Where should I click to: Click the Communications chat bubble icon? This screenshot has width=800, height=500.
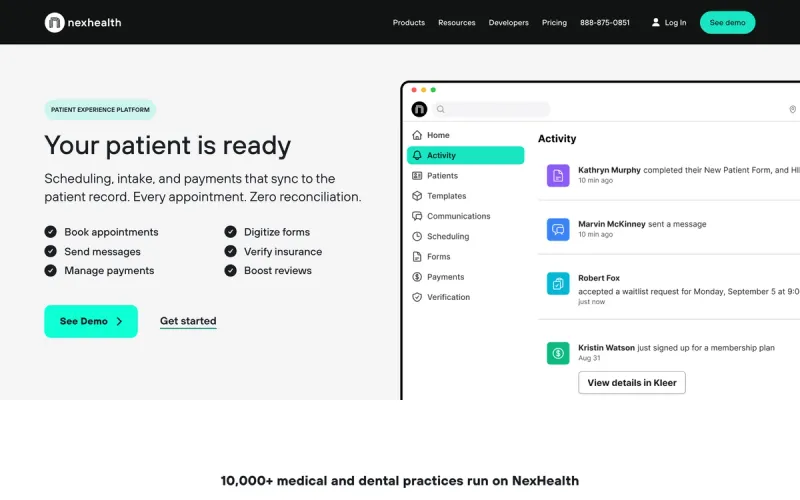[x=417, y=216]
